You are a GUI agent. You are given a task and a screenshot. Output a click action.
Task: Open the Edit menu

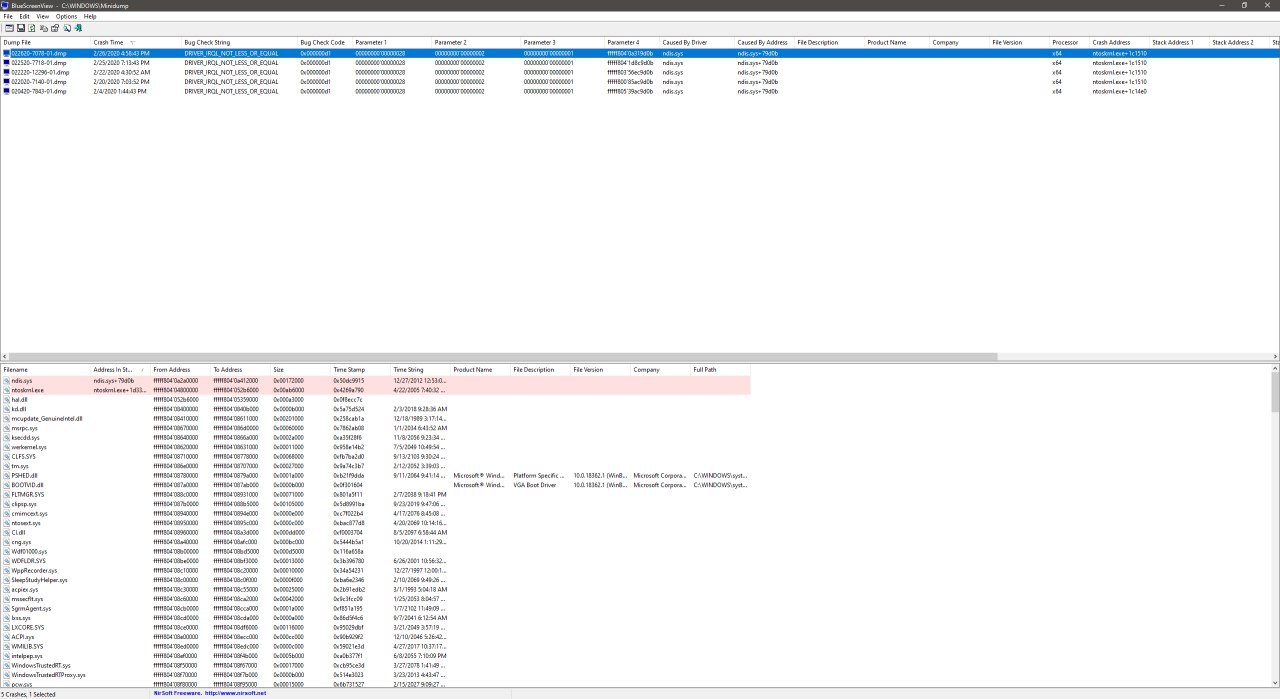tap(24, 16)
